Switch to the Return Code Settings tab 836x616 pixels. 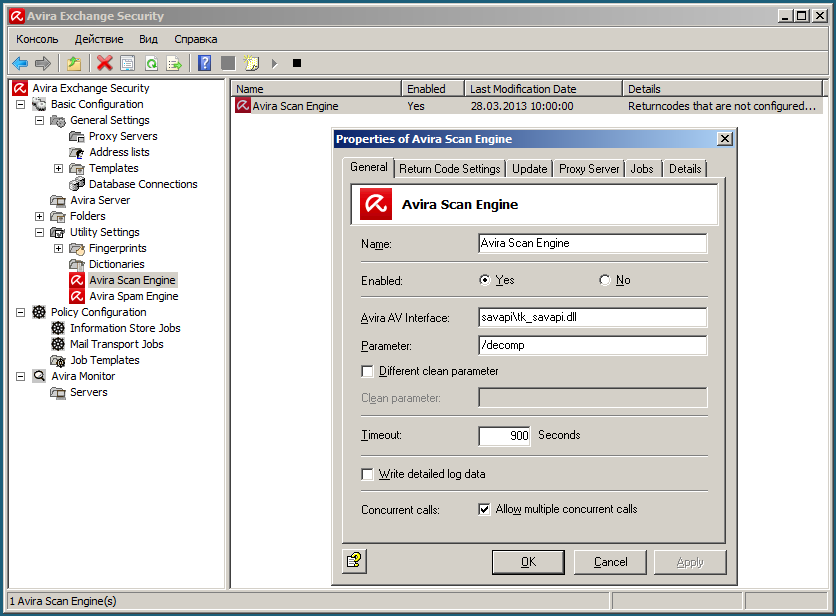point(449,169)
